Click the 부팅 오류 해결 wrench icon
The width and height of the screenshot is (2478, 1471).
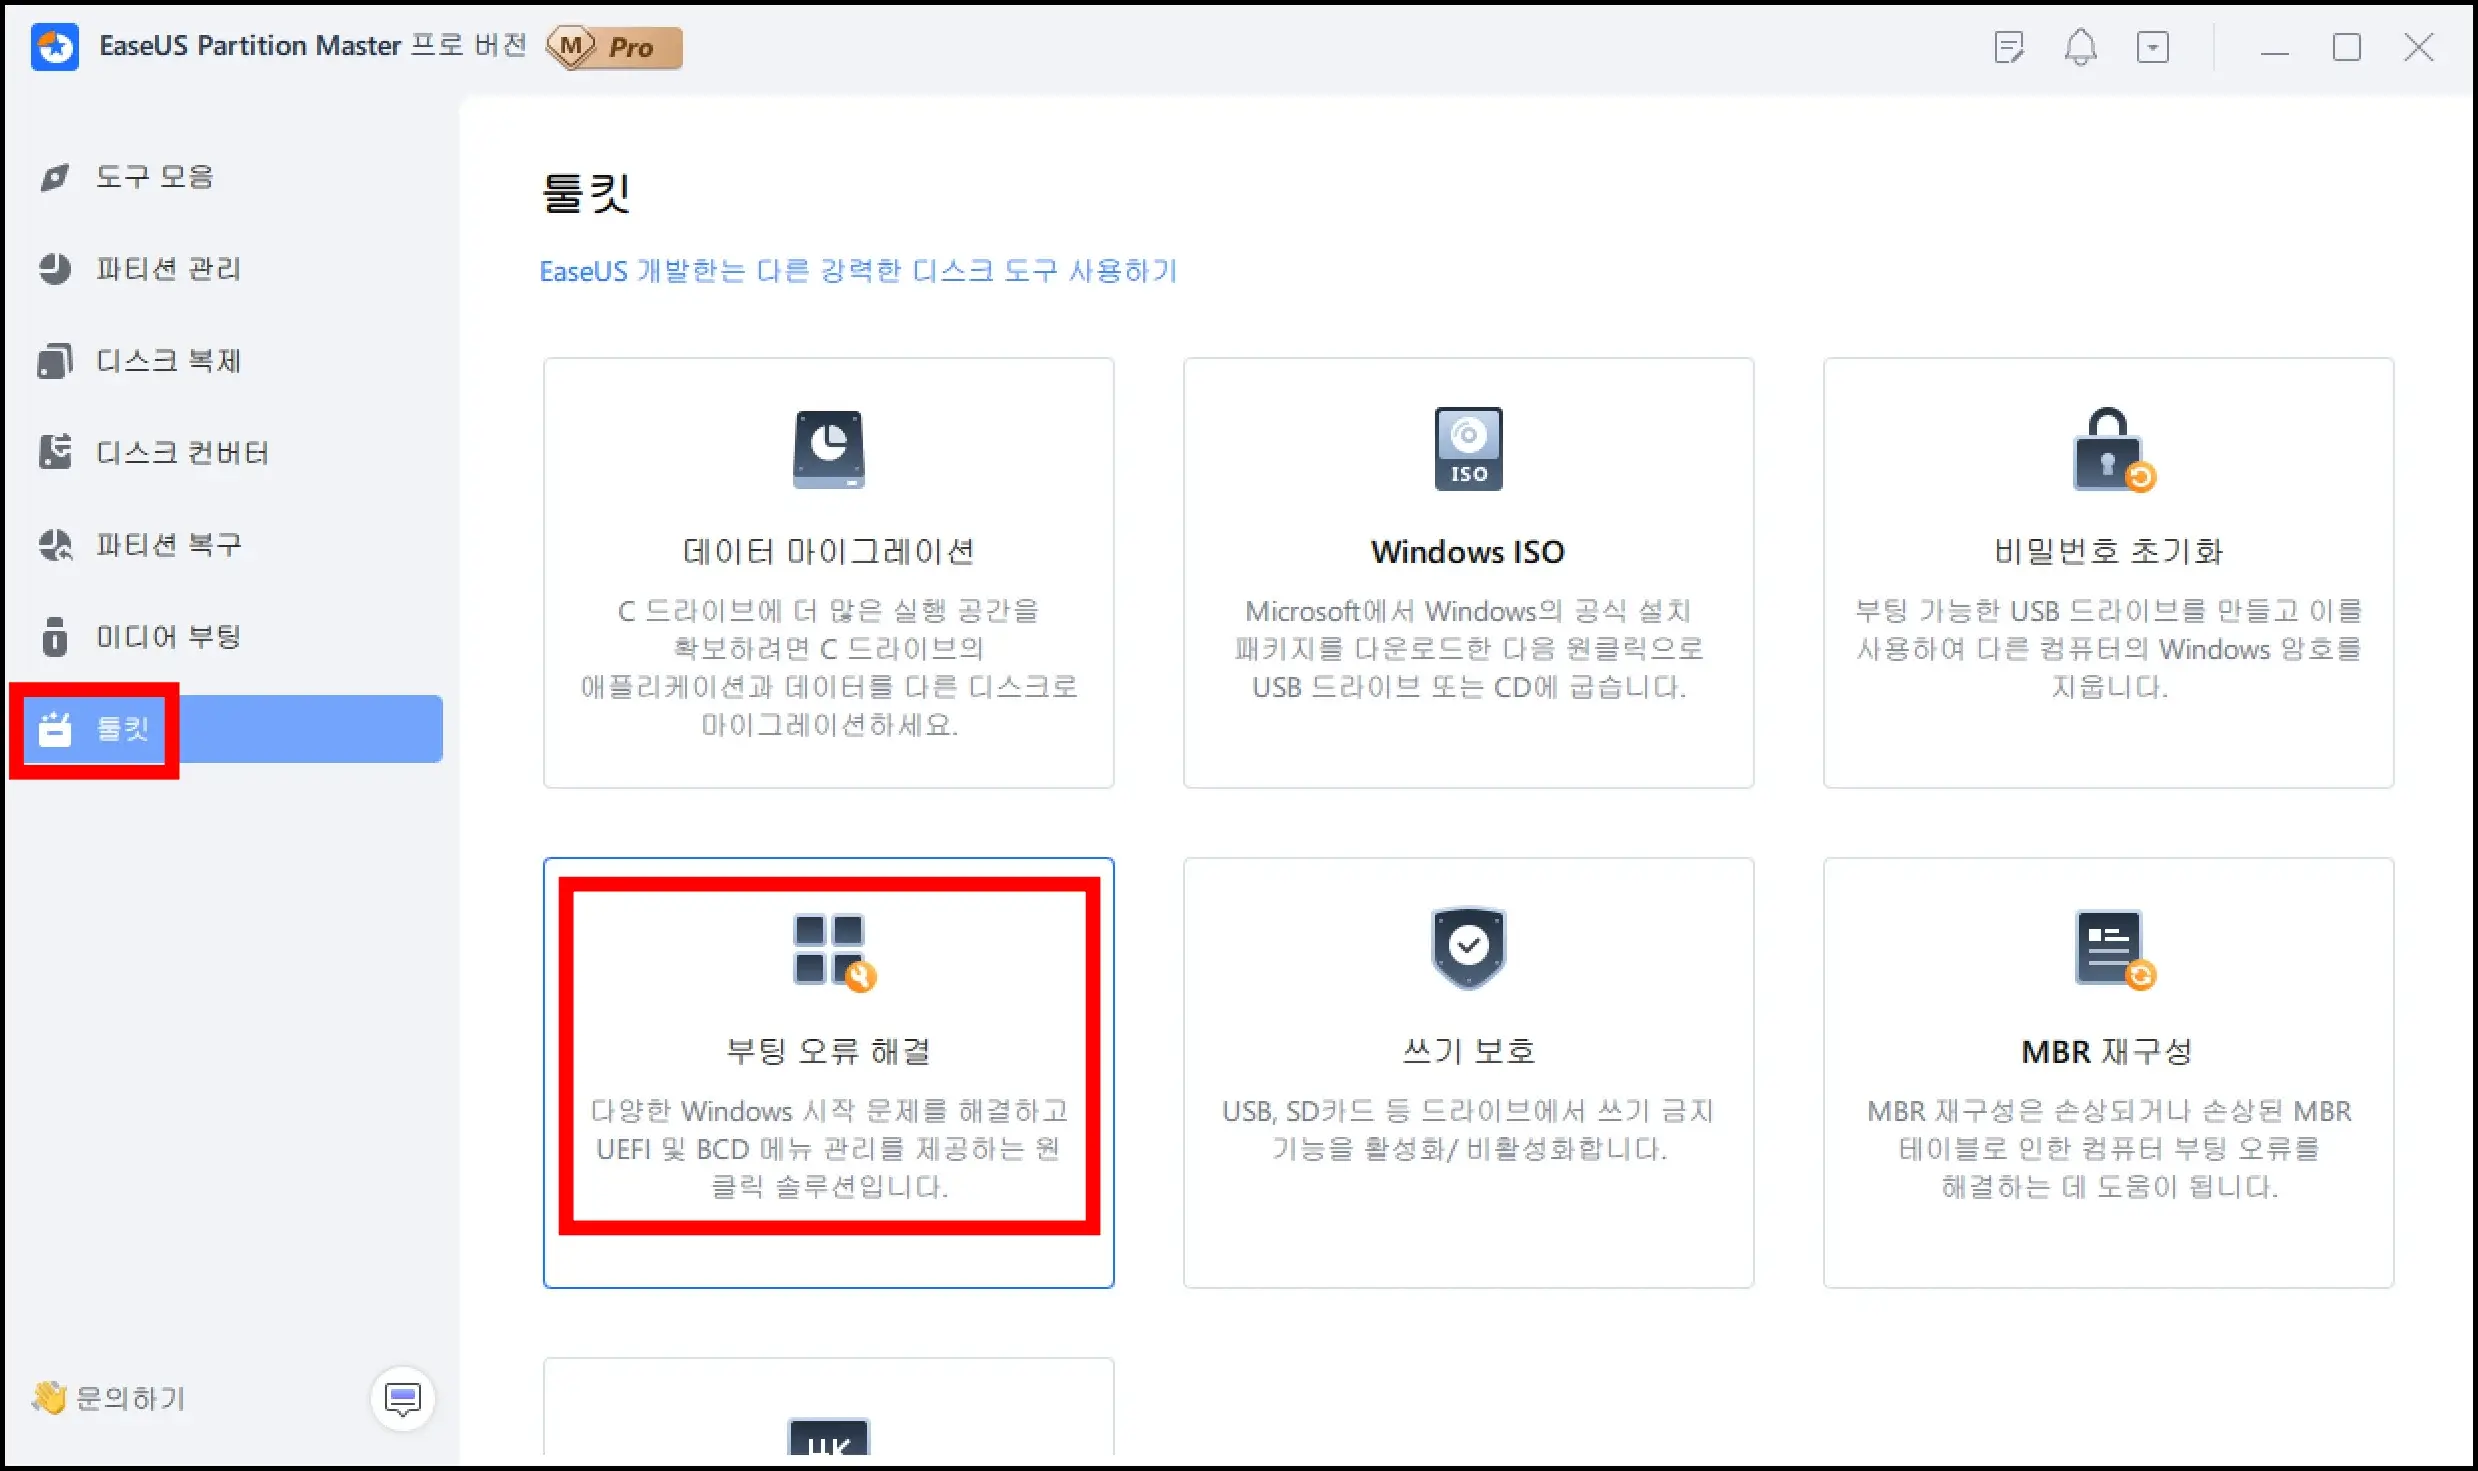coord(834,951)
